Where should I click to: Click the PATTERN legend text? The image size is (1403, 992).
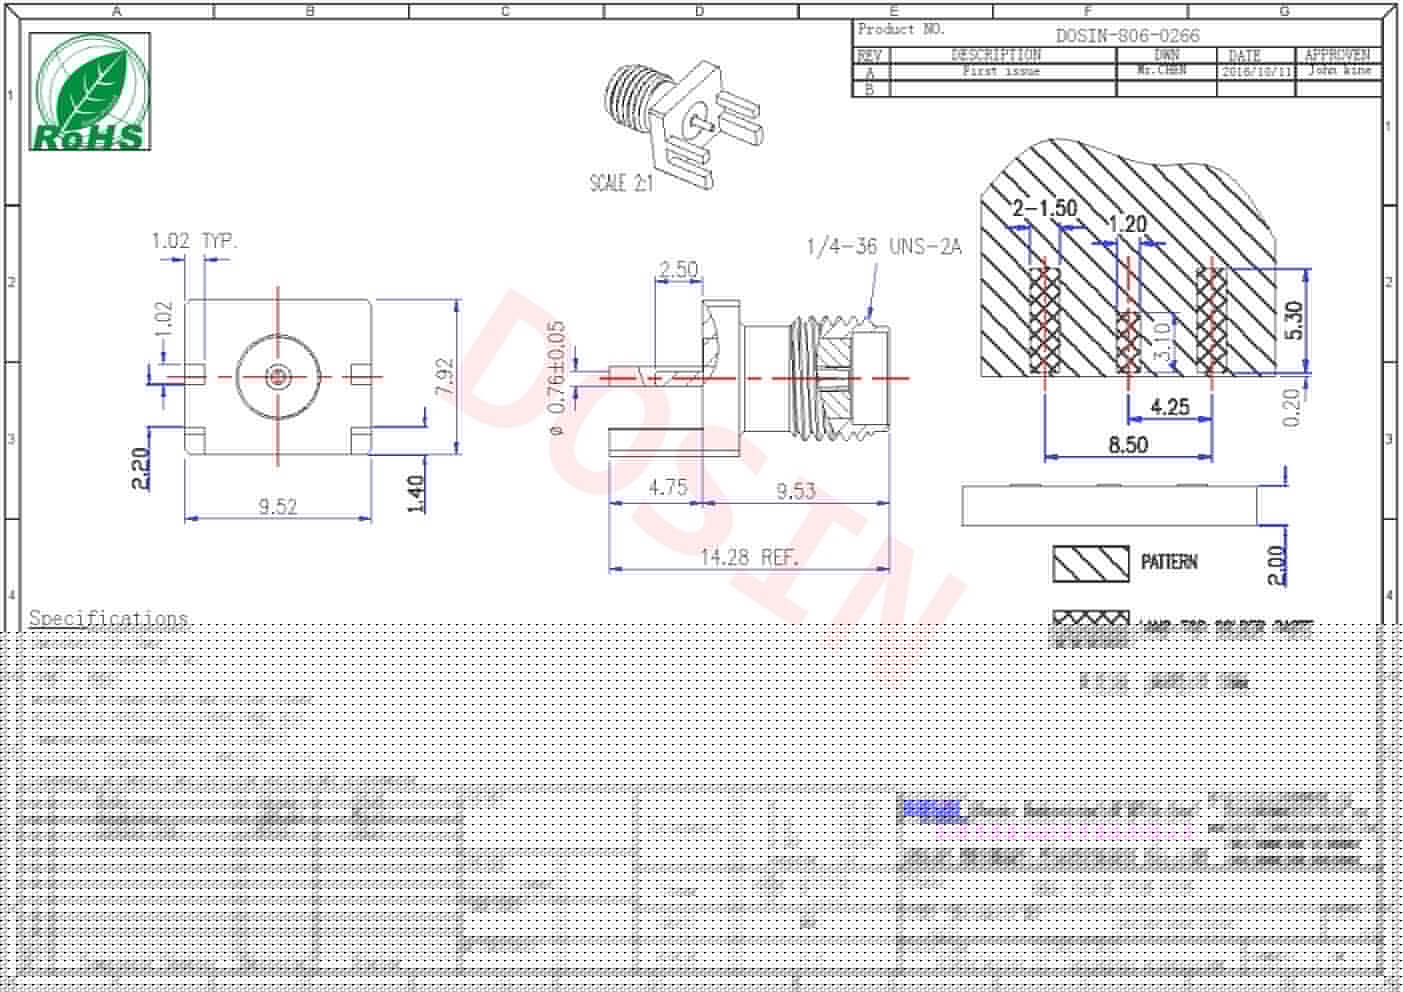coord(1169,562)
